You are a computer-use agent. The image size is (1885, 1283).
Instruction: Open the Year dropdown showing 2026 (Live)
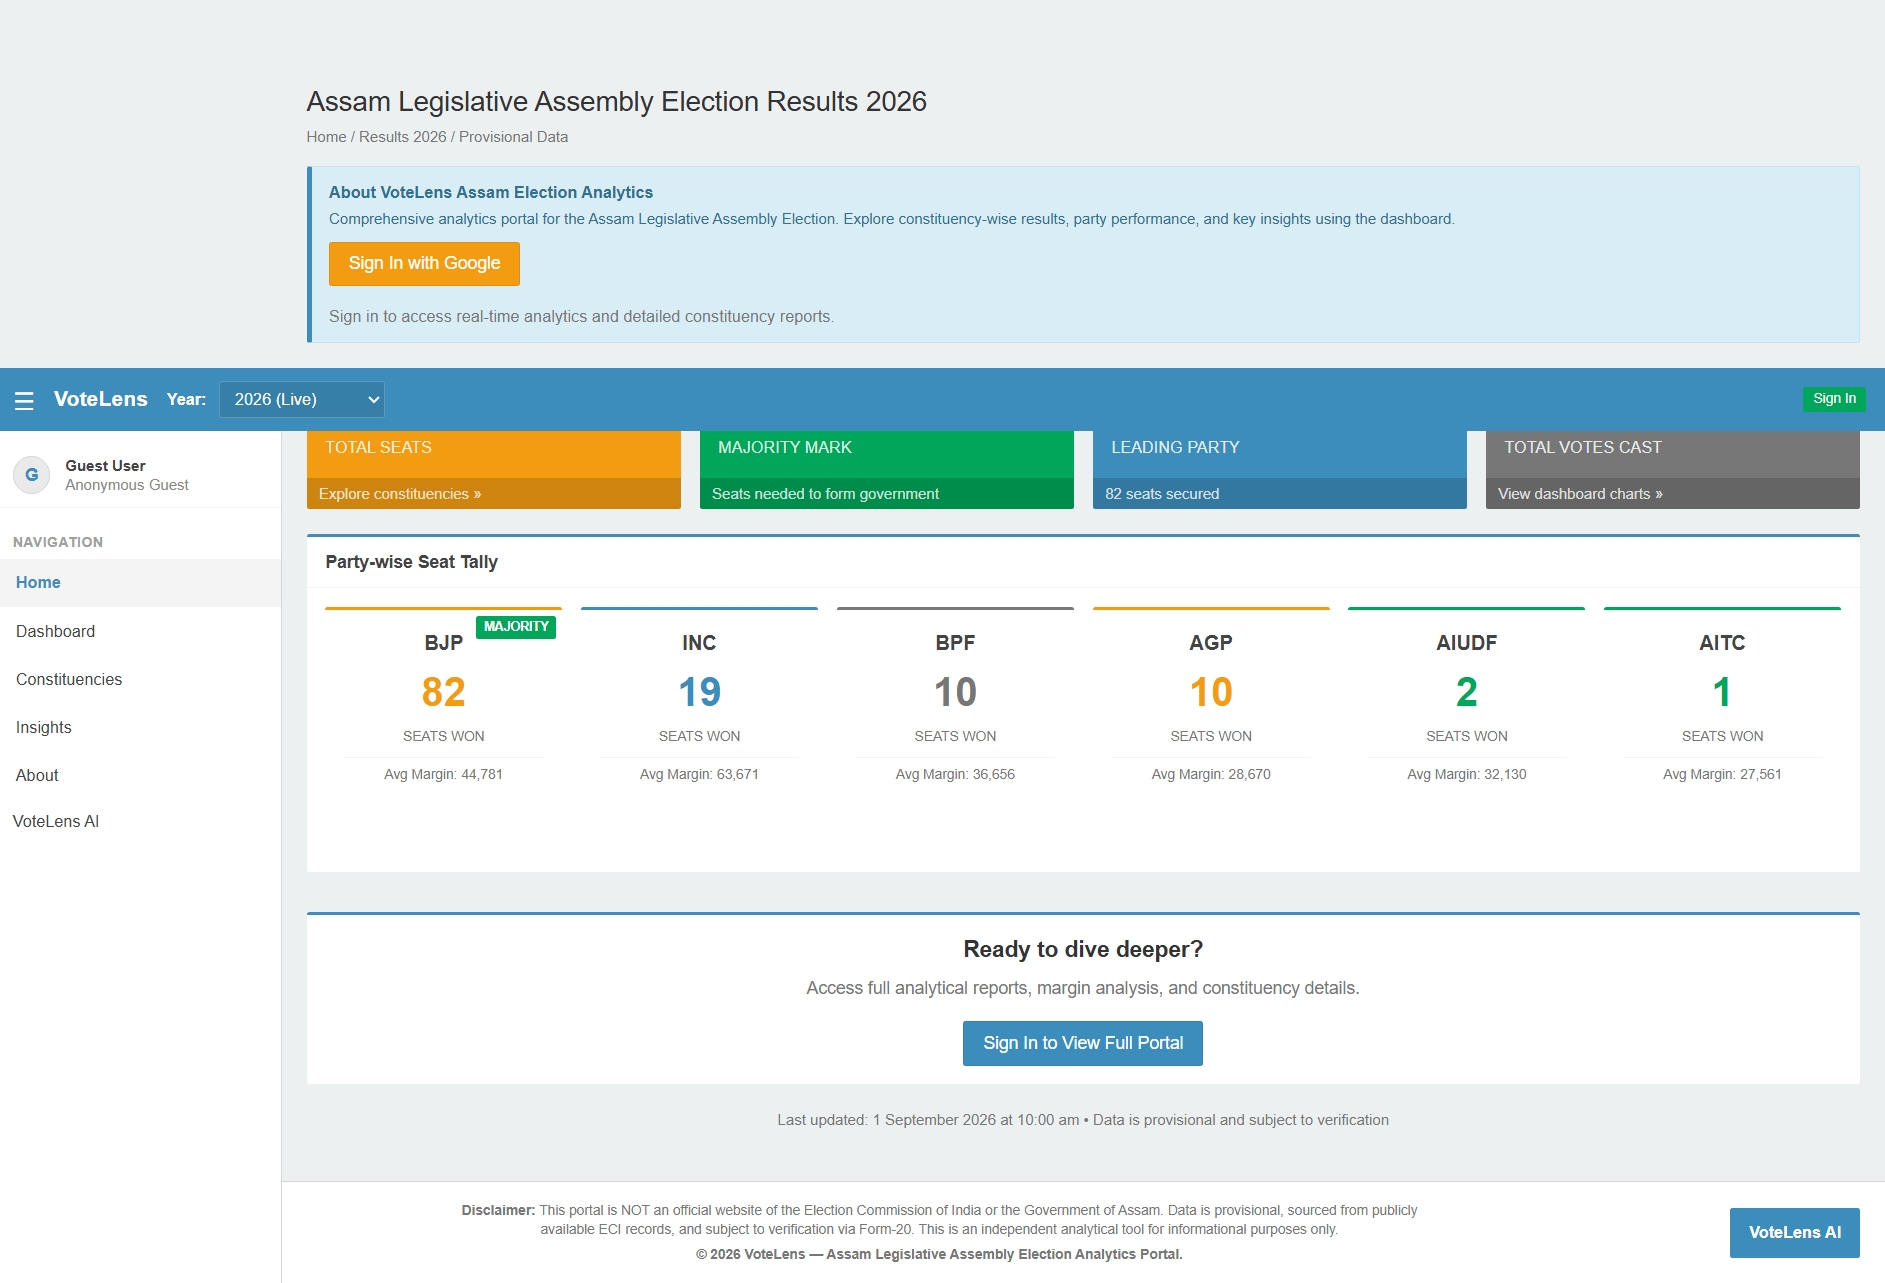click(x=302, y=399)
